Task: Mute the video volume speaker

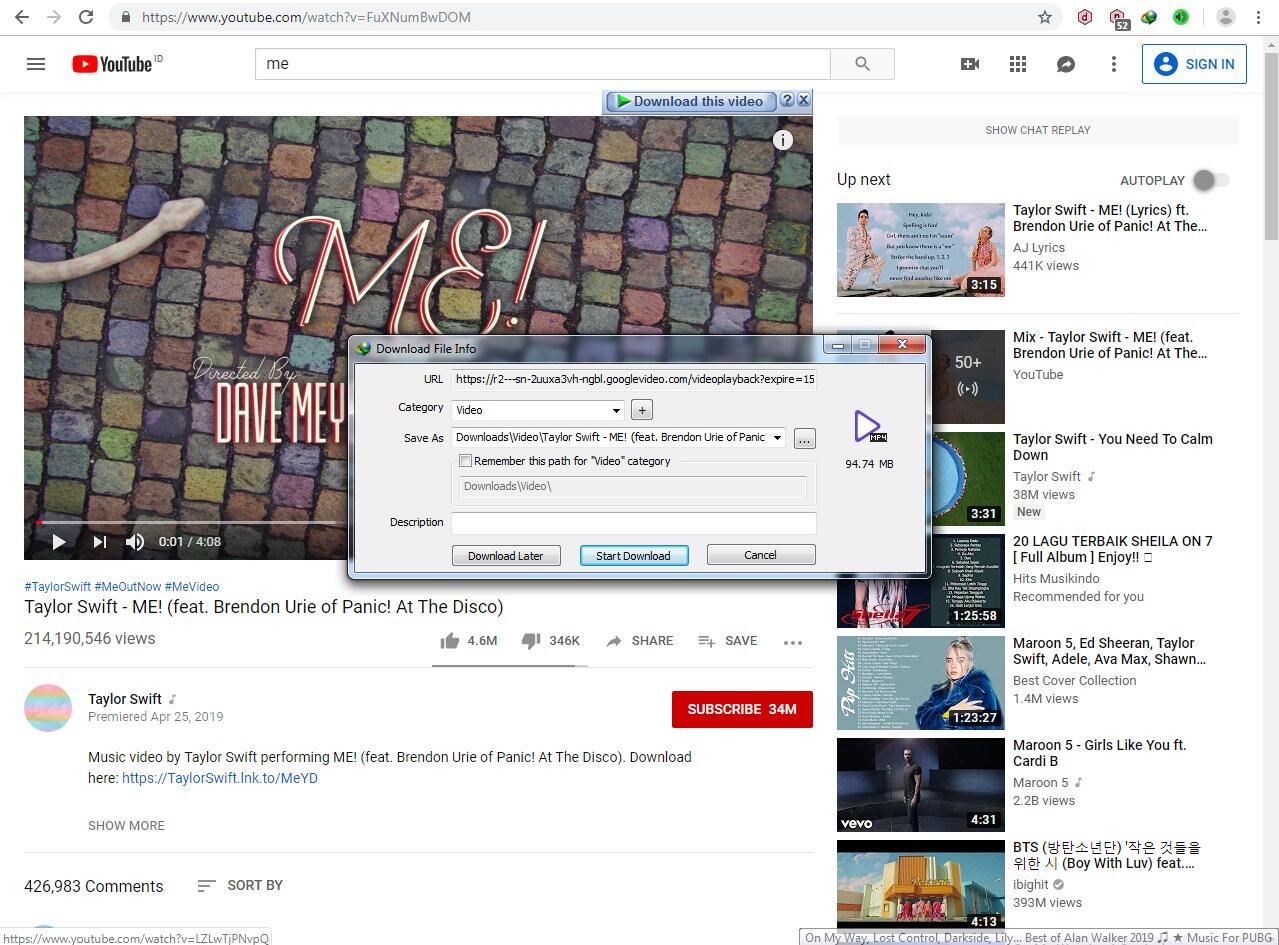Action: tap(135, 542)
